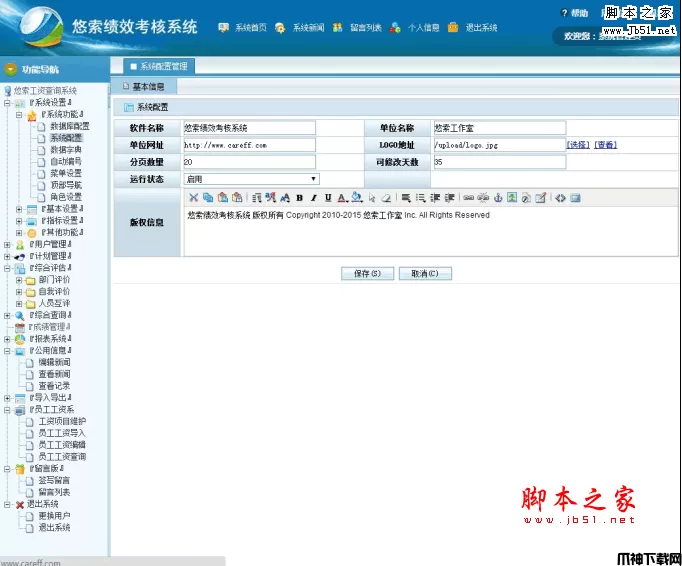Image resolution: width=682 pixels, height=566 pixels.
Task: Click the 保存(S) button
Action: coord(367,273)
